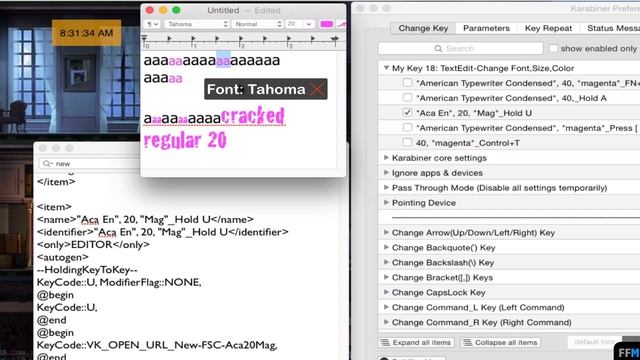Expand Change Backslash(\) Key

386,262
